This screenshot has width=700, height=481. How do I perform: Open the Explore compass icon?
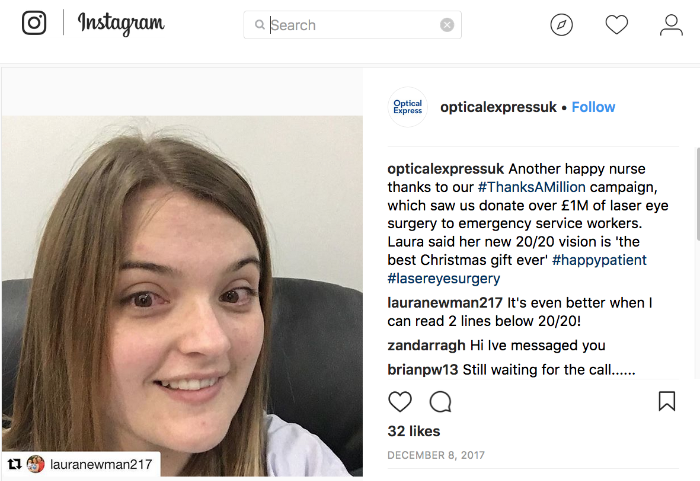tap(561, 25)
